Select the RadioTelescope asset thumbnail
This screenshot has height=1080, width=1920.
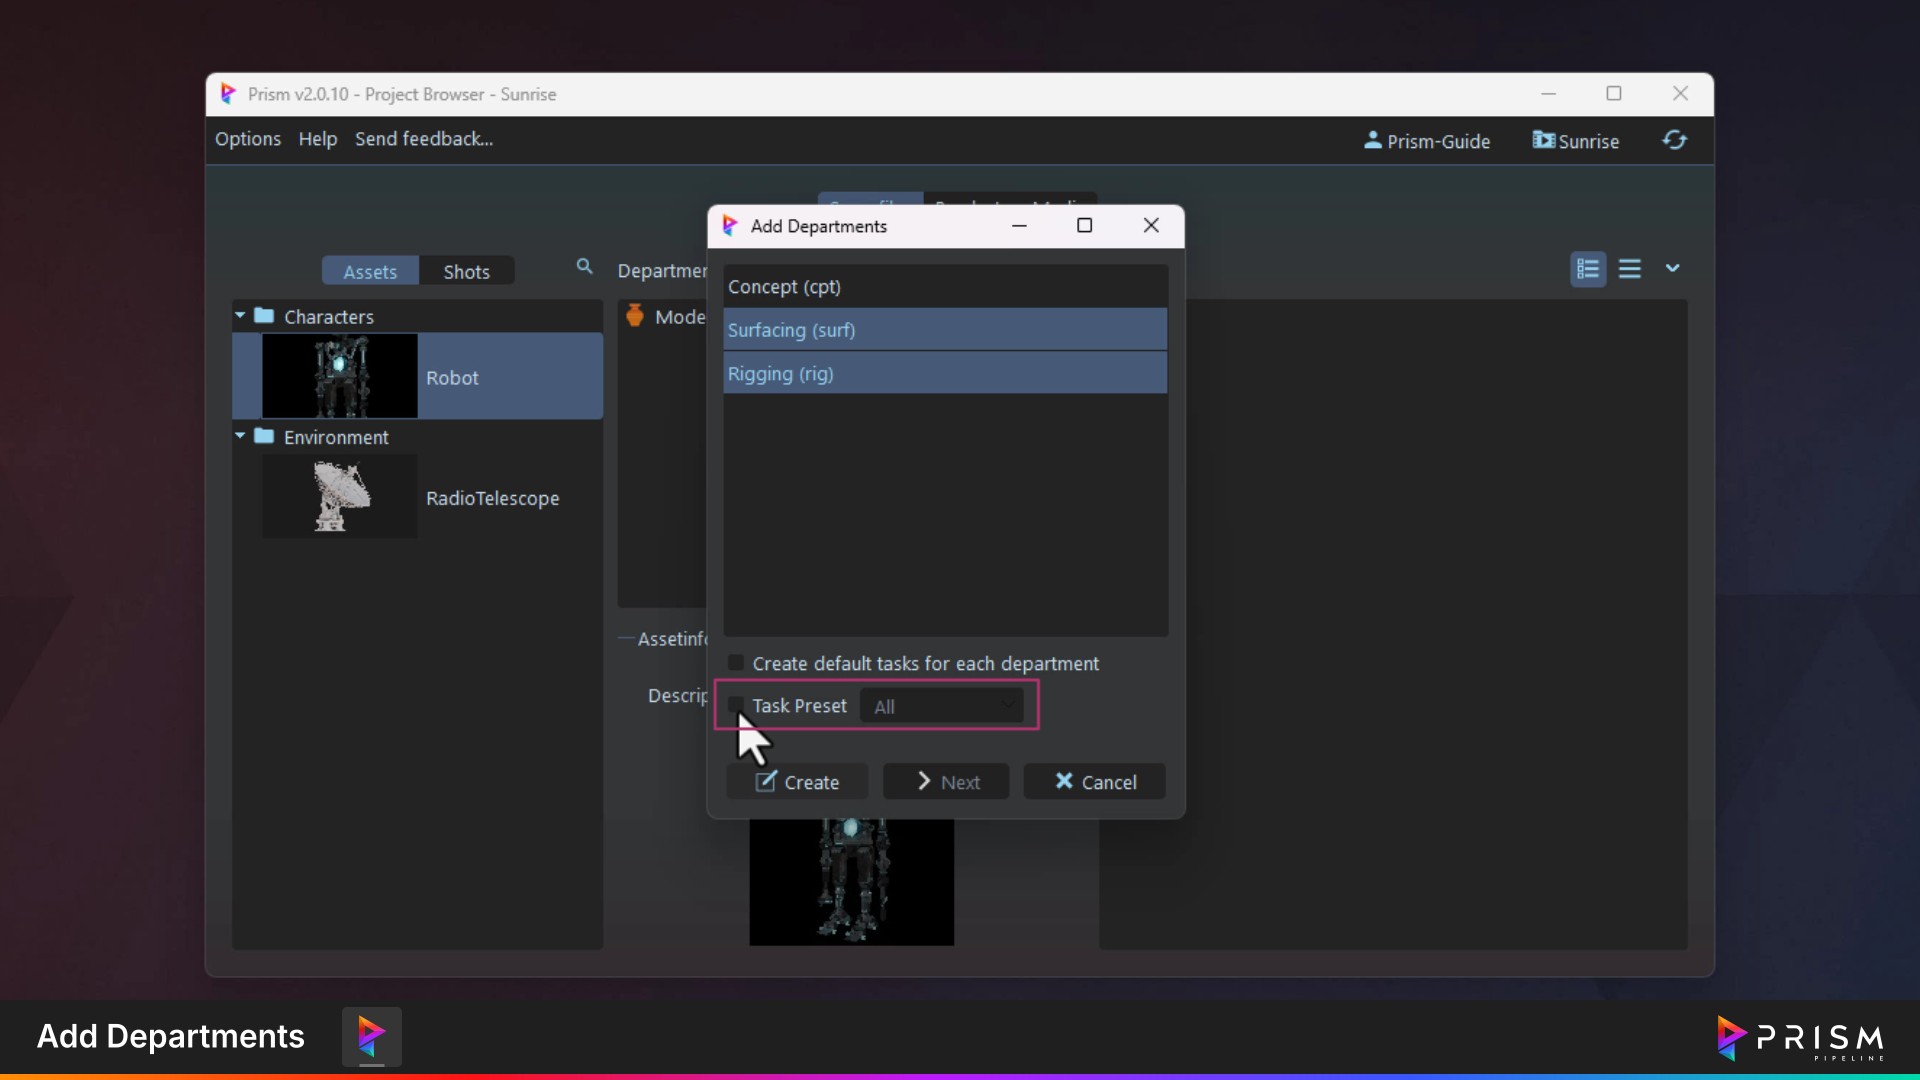coord(340,497)
